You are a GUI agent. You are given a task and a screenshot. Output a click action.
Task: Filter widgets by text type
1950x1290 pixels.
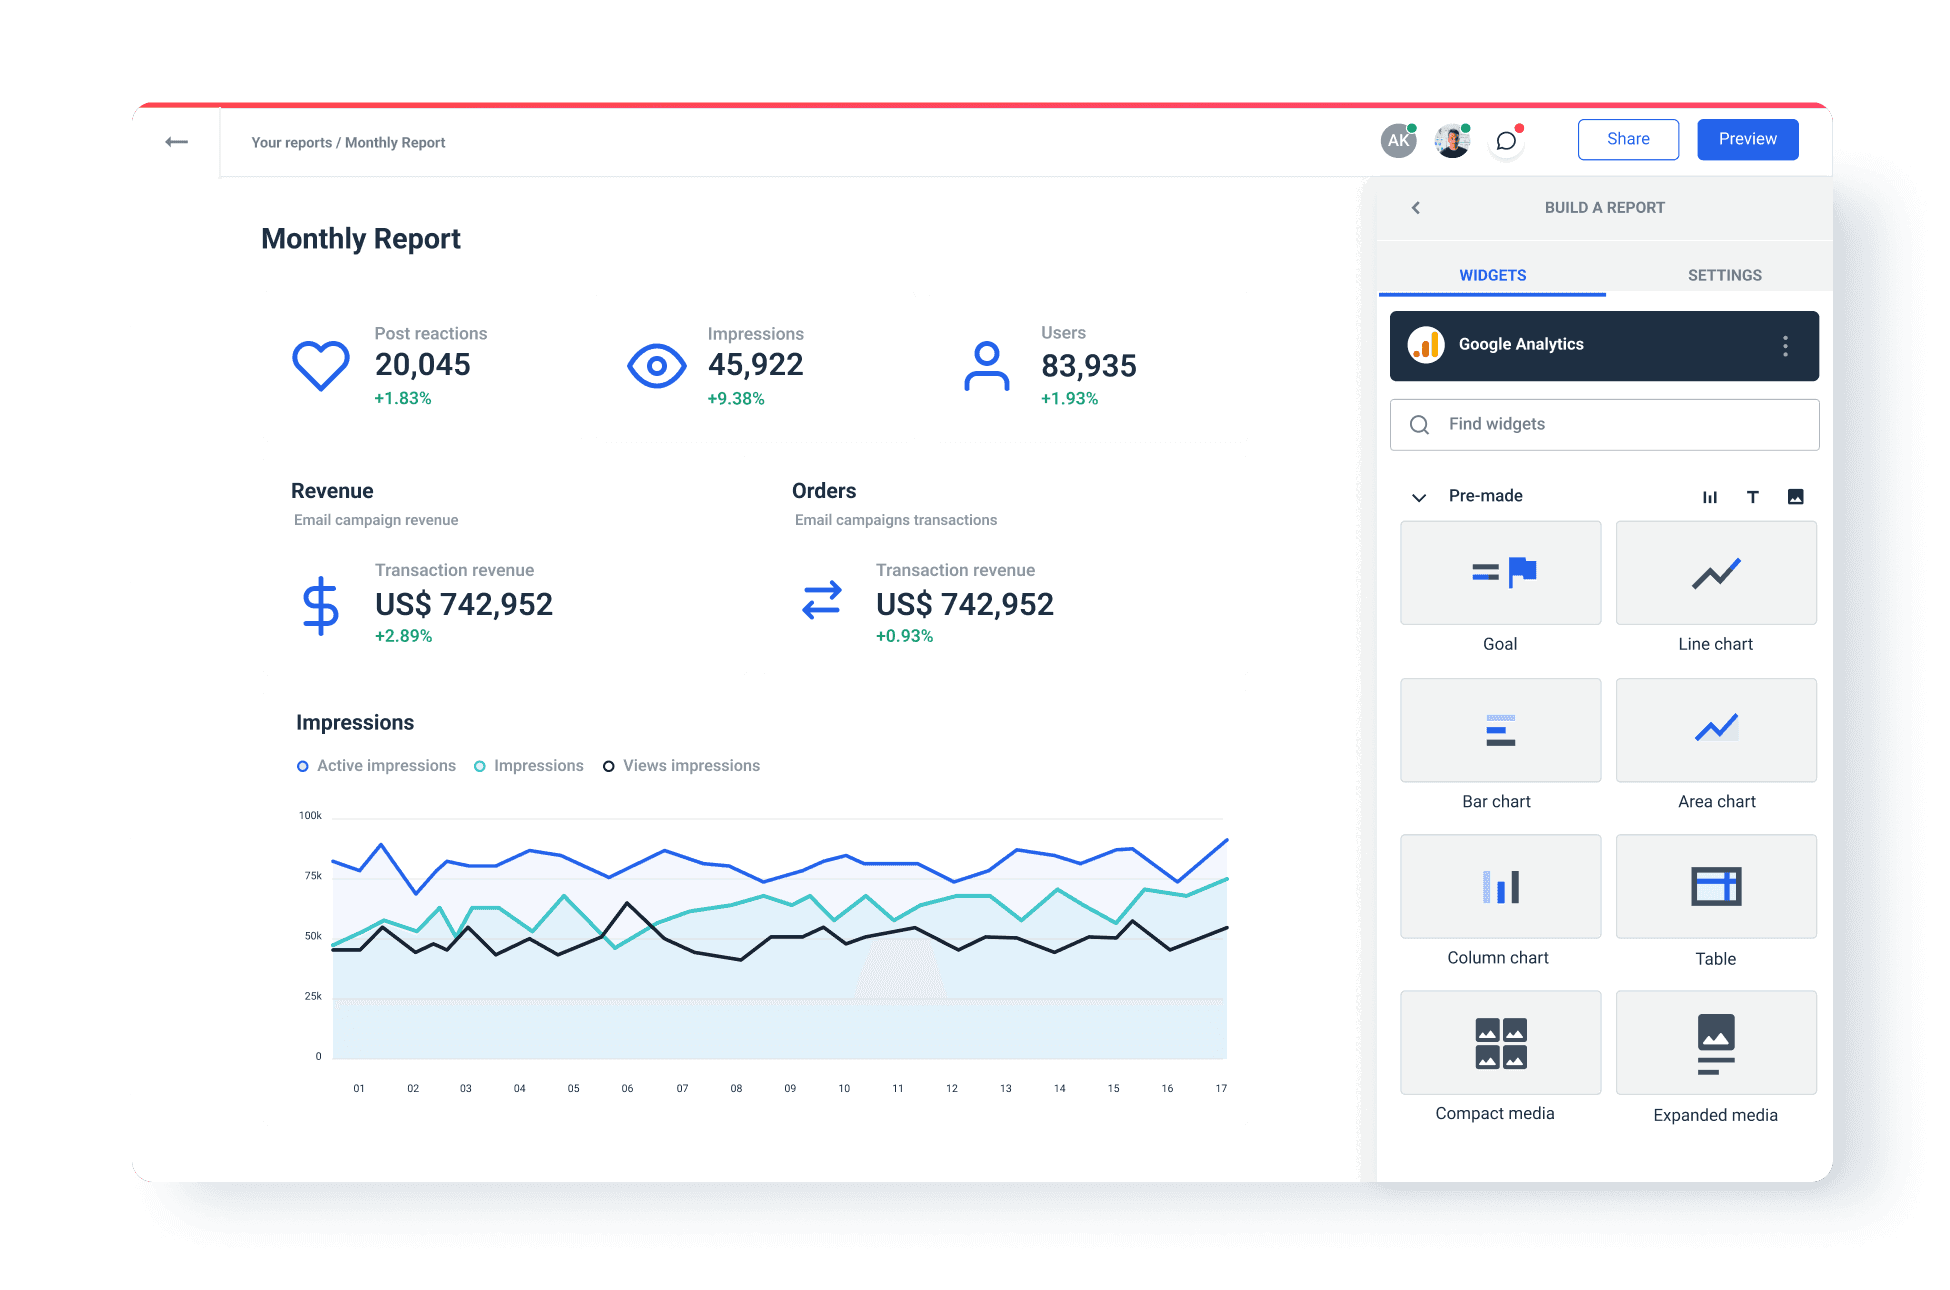click(x=1753, y=496)
